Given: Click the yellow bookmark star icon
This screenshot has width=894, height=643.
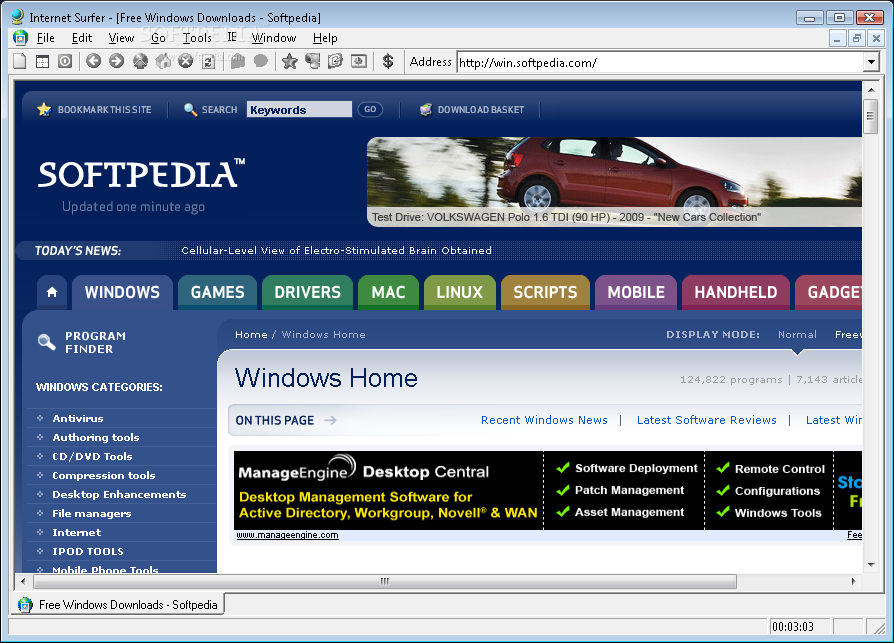Looking at the screenshot, I should coord(44,109).
